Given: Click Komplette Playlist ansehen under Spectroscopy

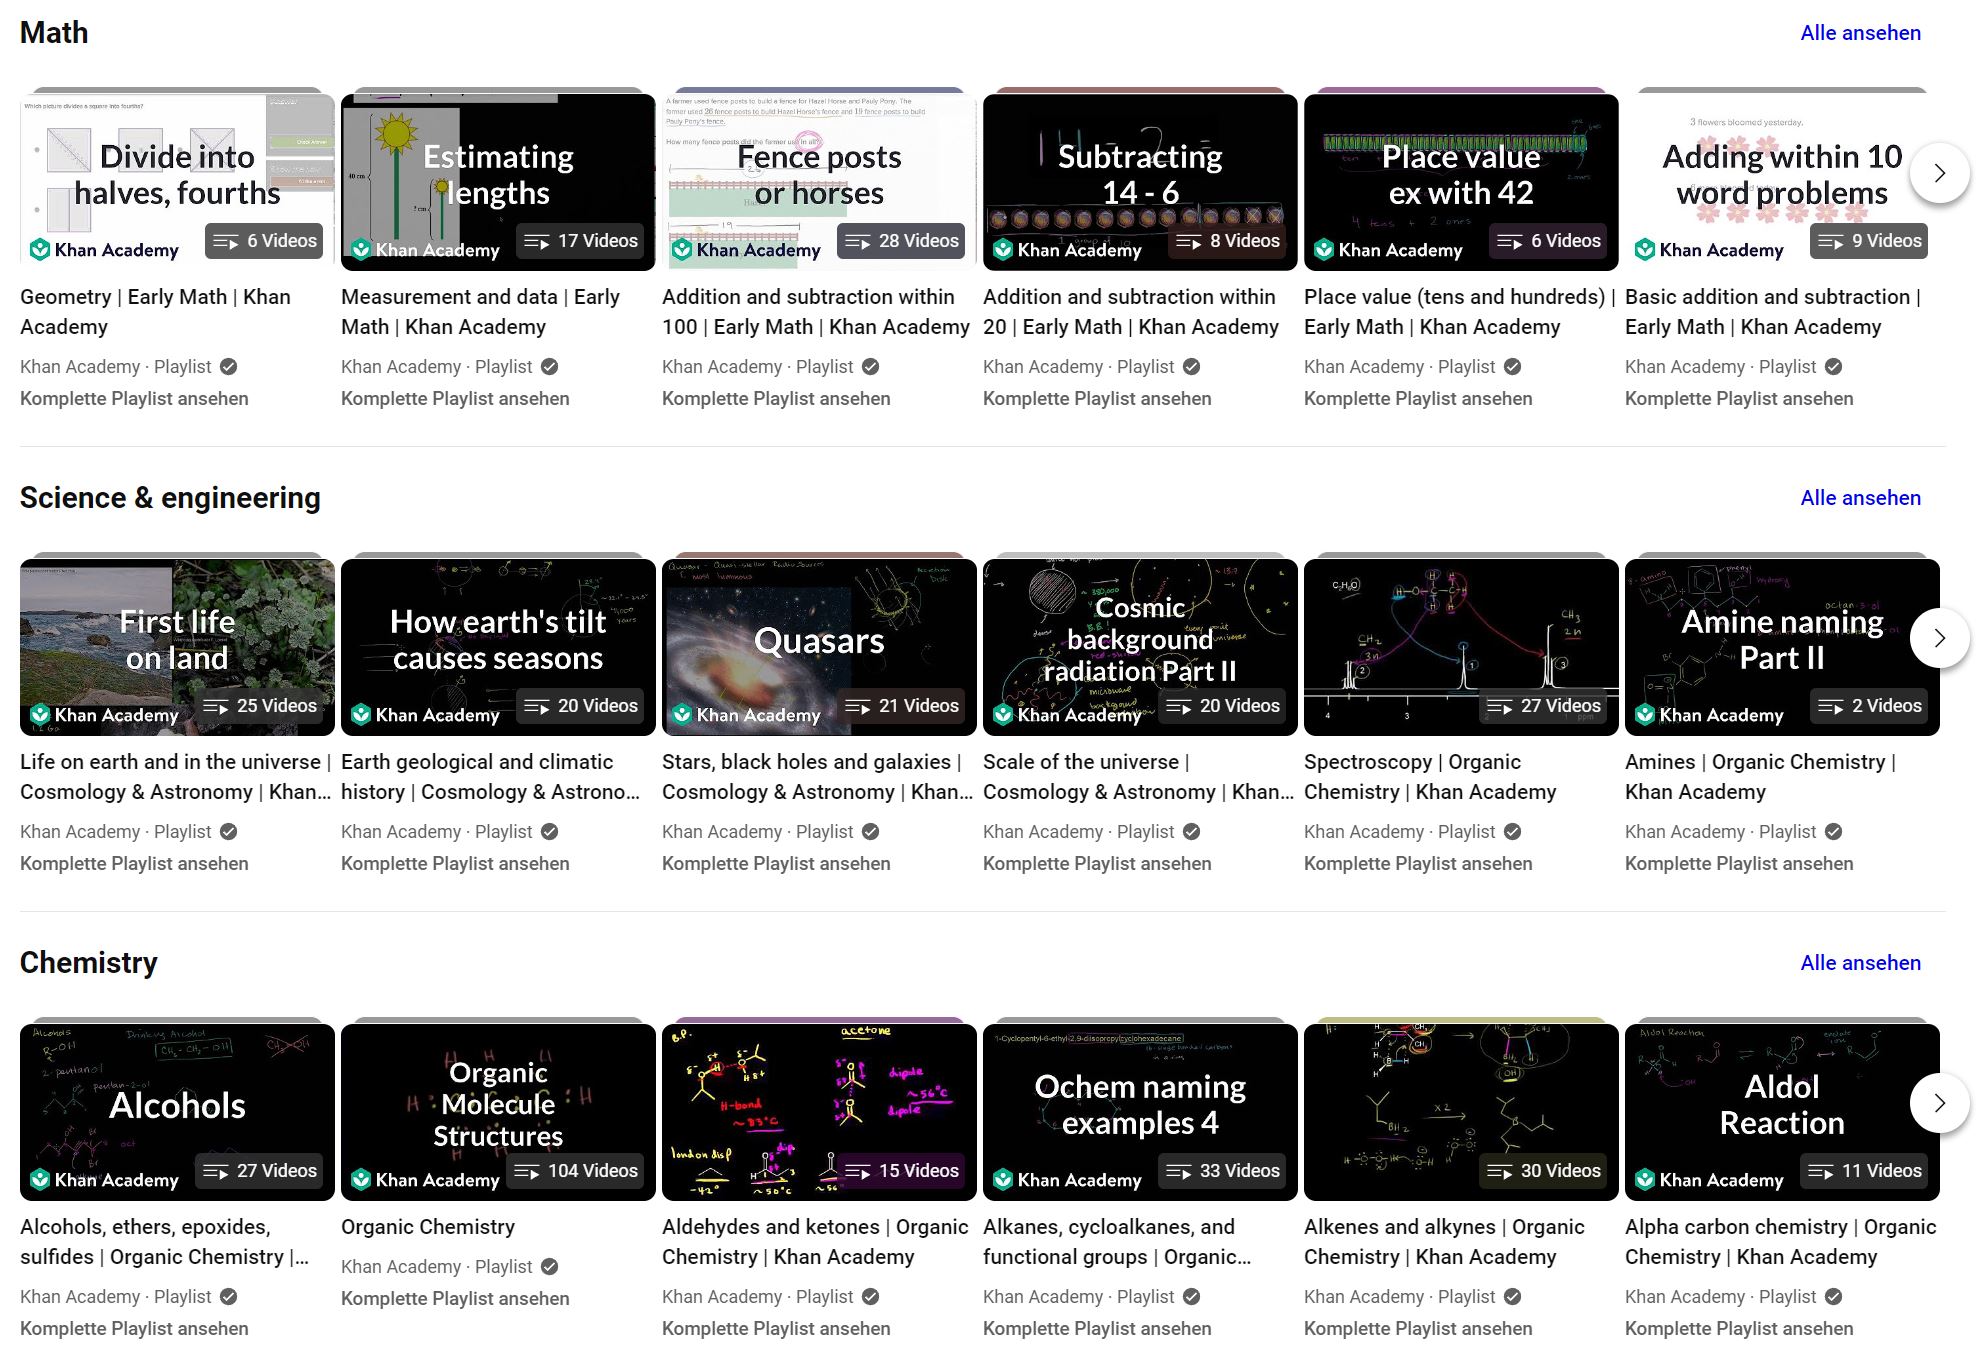Looking at the screenshot, I should [x=1418, y=864].
